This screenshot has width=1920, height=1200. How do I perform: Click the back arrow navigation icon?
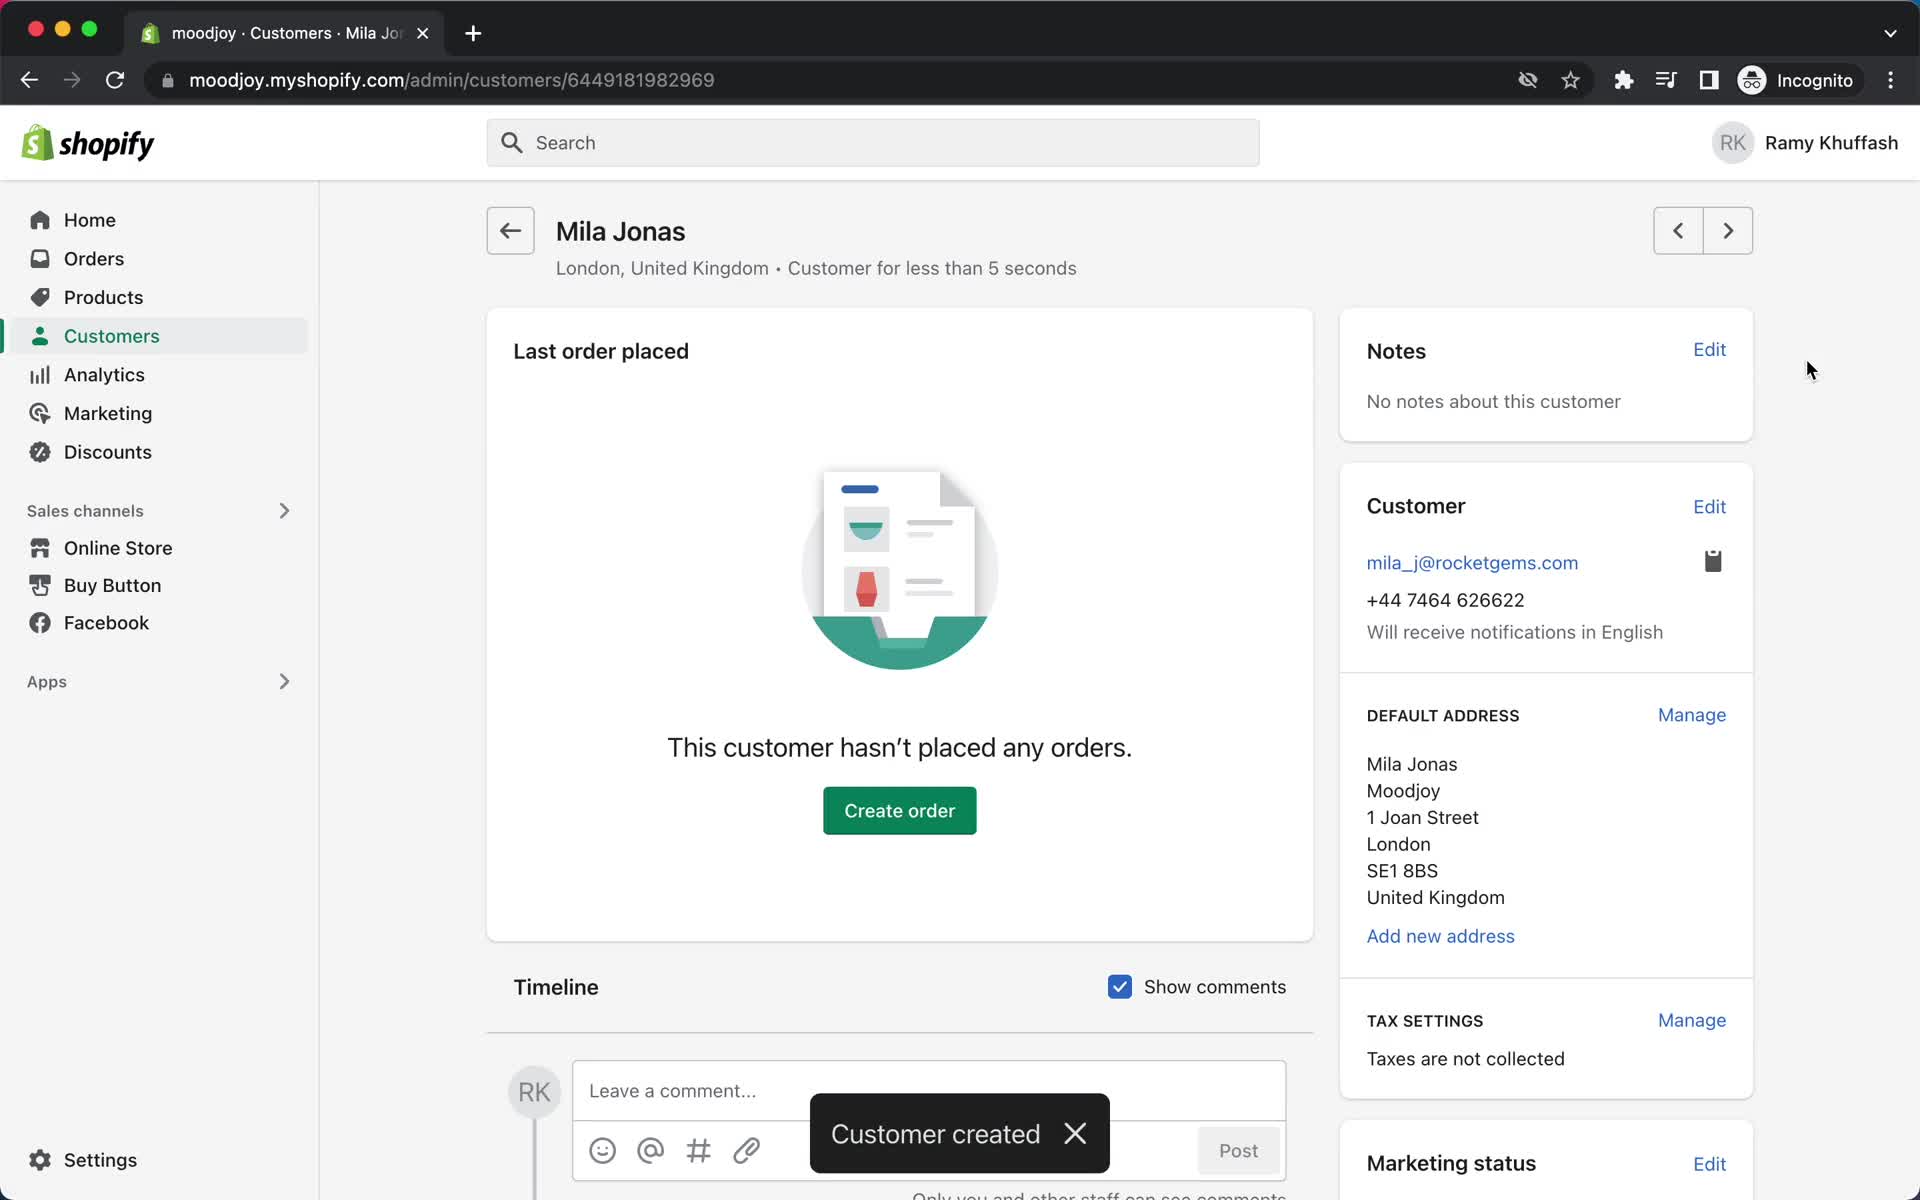click(510, 229)
